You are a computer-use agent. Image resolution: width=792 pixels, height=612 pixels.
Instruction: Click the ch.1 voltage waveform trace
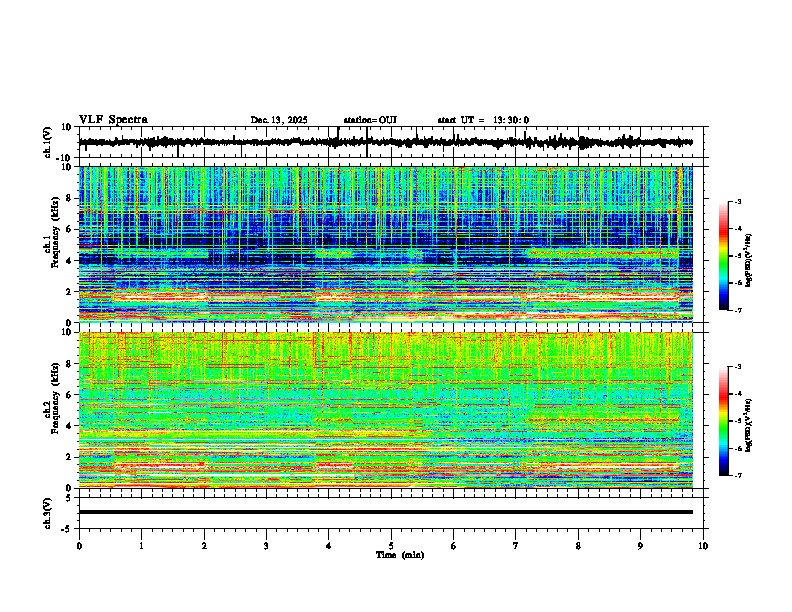pyautogui.click(x=385, y=142)
